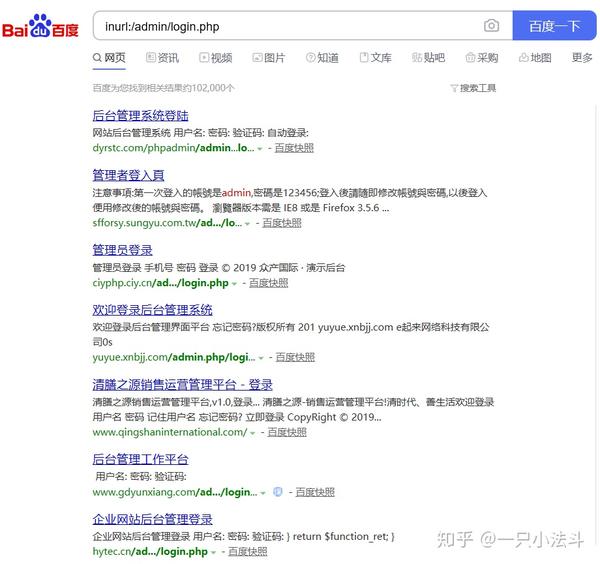This screenshot has width=600, height=564.
Task: Switch to the 视频 tab
Action: [216, 58]
